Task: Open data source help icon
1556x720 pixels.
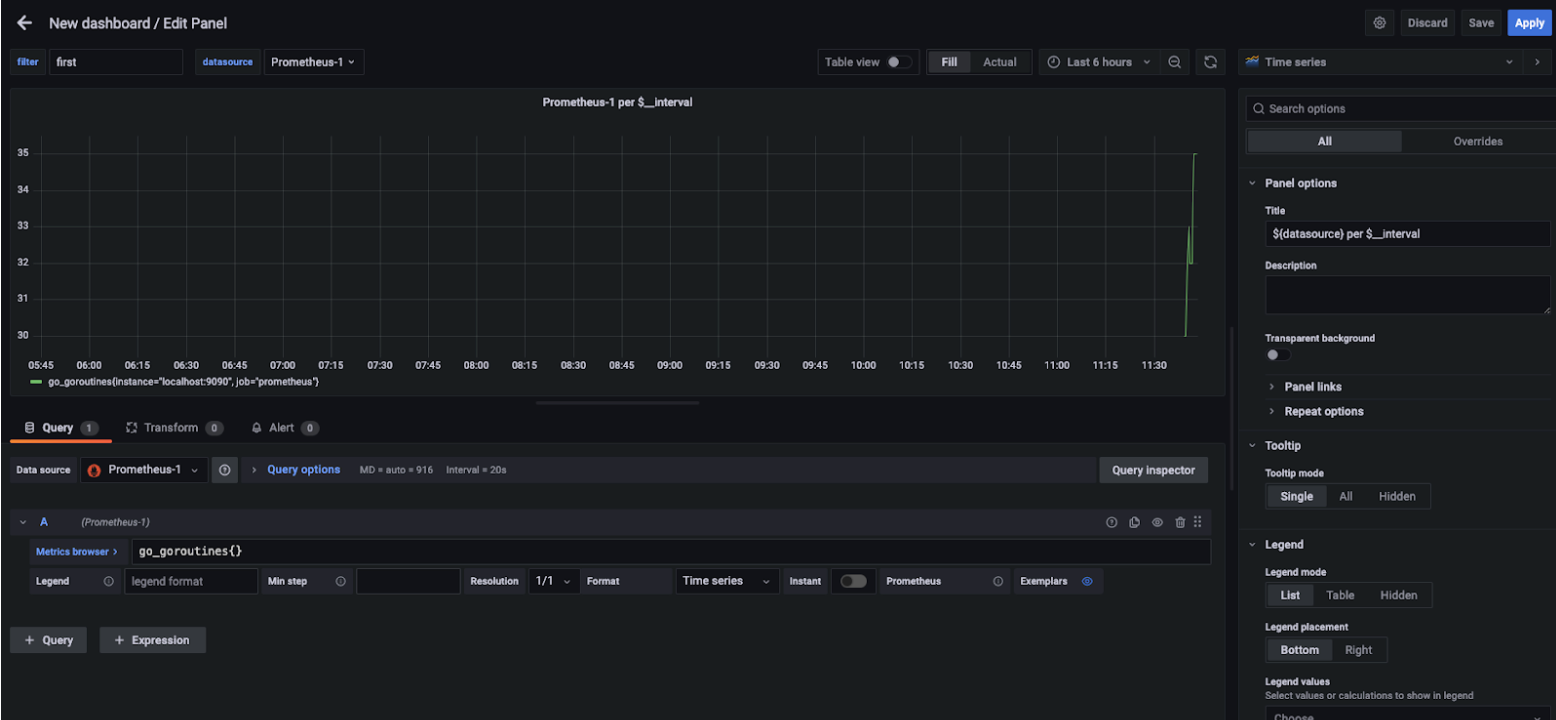Action: (225, 470)
